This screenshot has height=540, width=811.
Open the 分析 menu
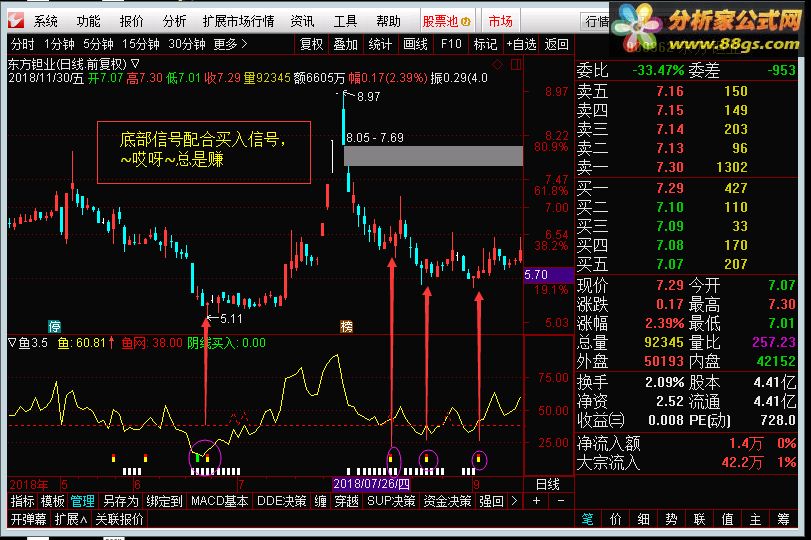tap(174, 21)
